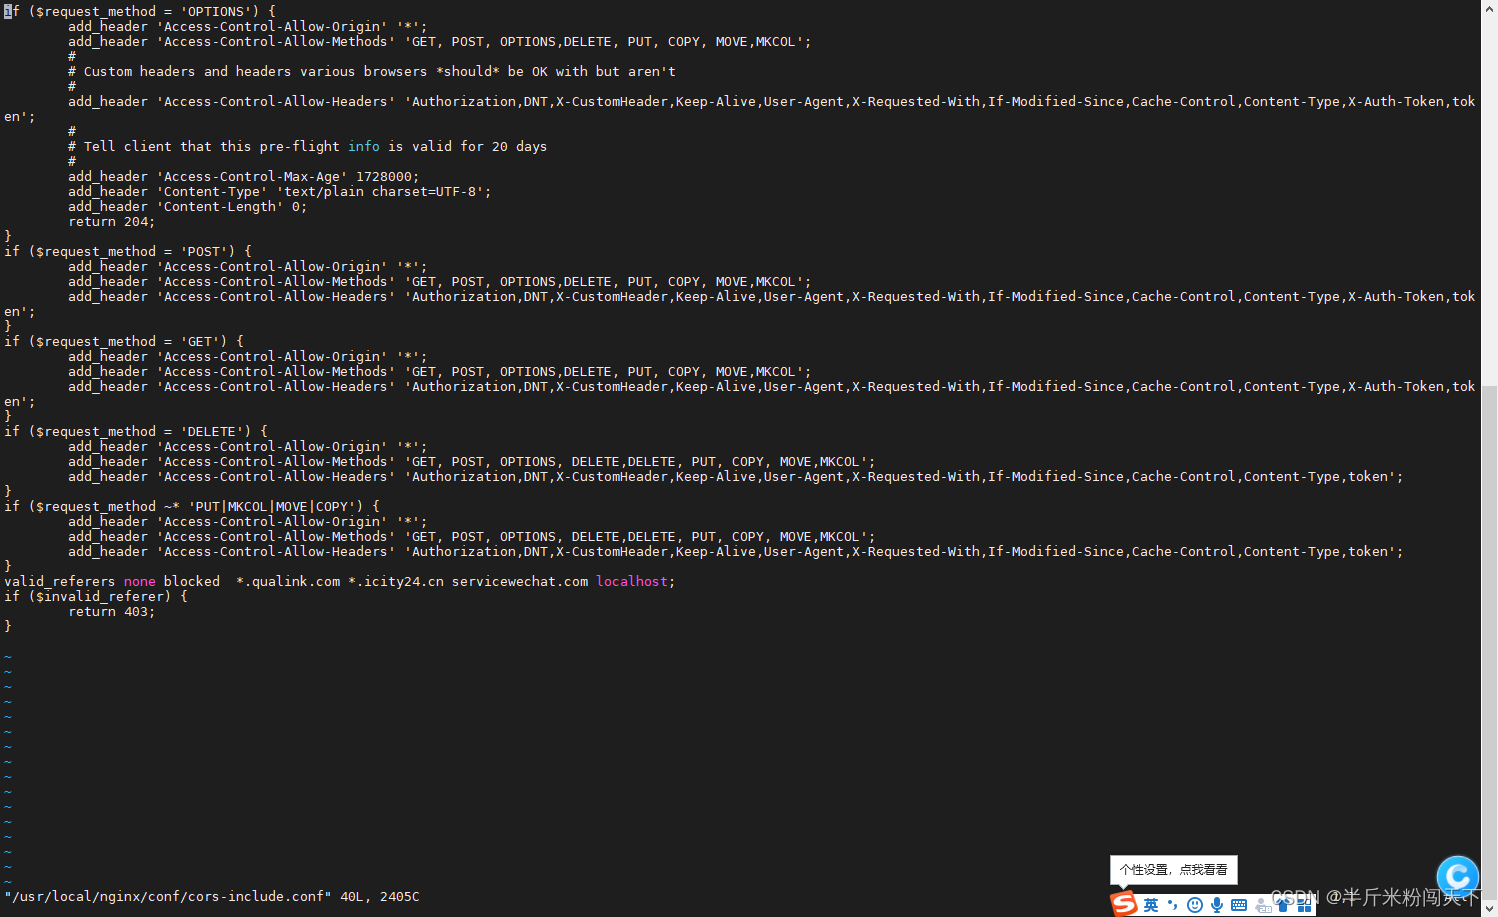
Task: Click the 'Content-Length' header name
Action: [220, 207]
